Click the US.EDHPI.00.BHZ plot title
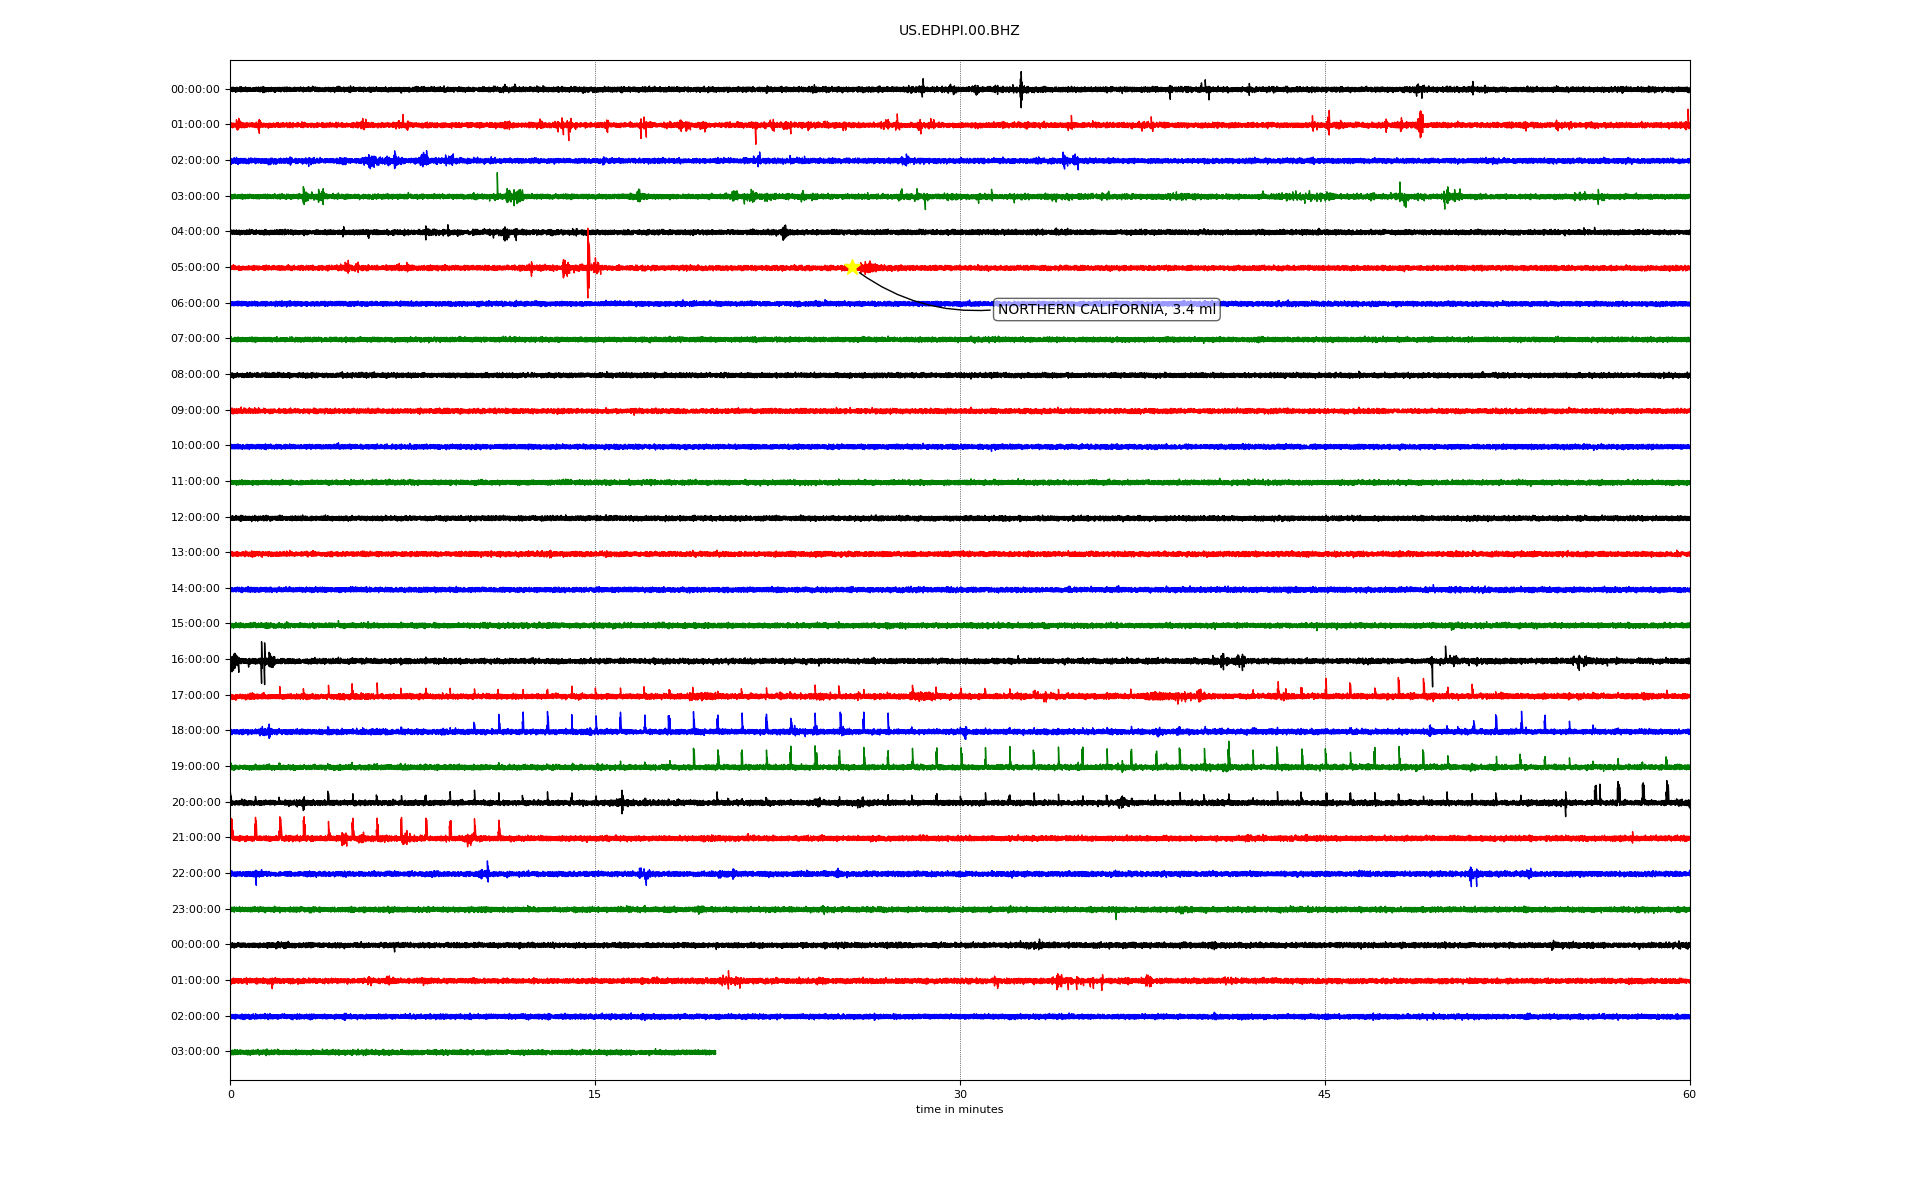Image resolution: width=1920 pixels, height=1200 pixels. pos(959,31)
